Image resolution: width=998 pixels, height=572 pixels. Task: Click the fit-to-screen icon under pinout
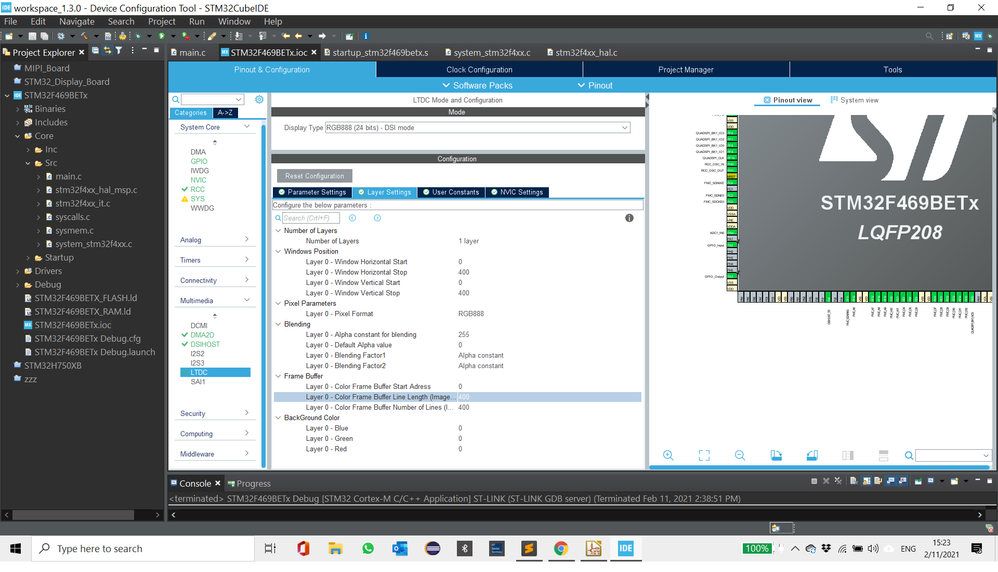click(704, 455)
